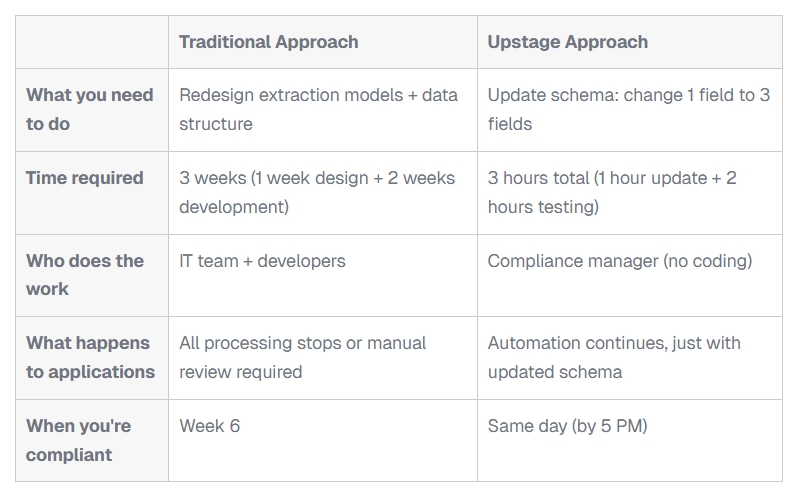Click the 'Traditional Approach' column header
797x496 pixels.
click(268, 42)
